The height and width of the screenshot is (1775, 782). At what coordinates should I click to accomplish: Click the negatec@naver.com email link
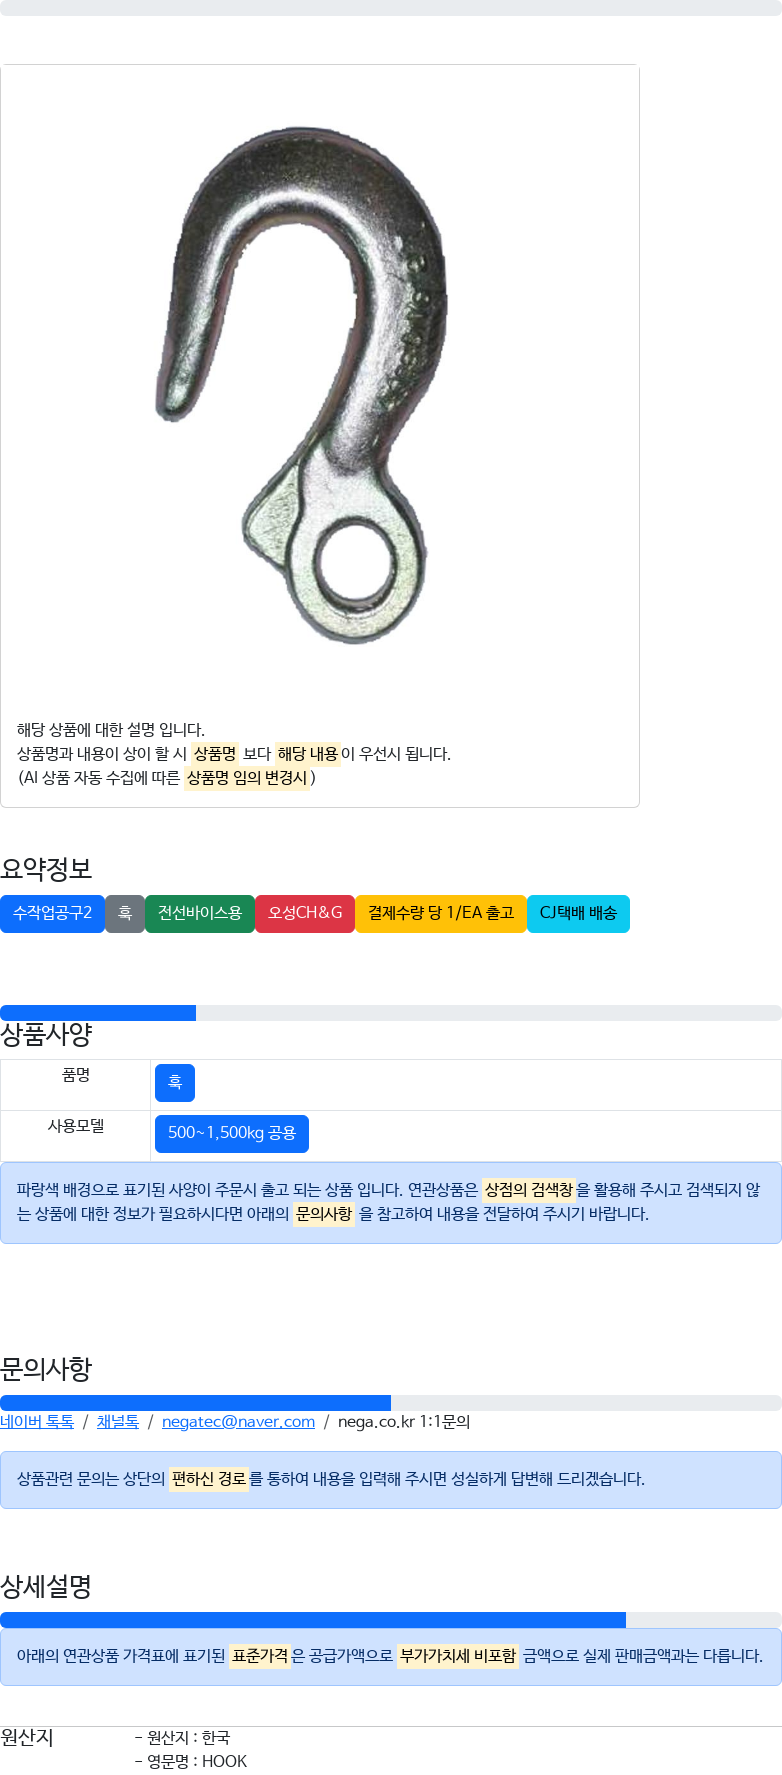tap(238, 1422)
